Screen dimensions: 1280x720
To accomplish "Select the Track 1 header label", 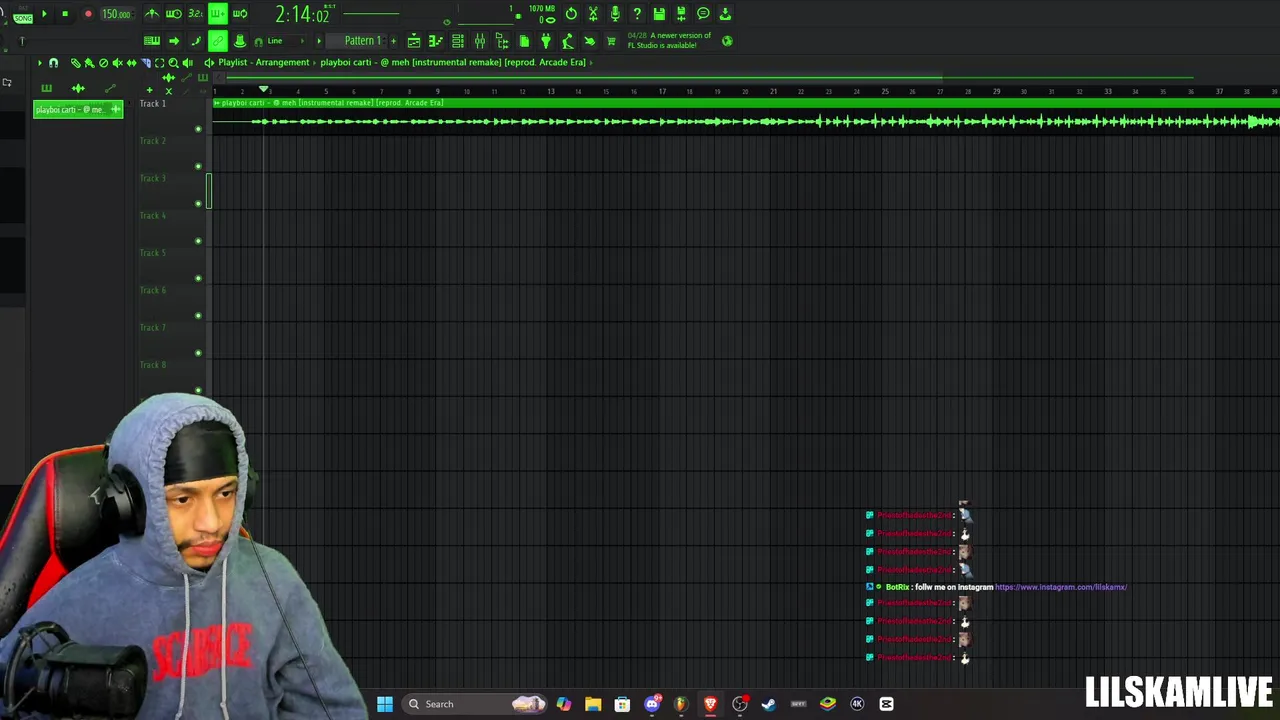I will click(x=152, y=104).
